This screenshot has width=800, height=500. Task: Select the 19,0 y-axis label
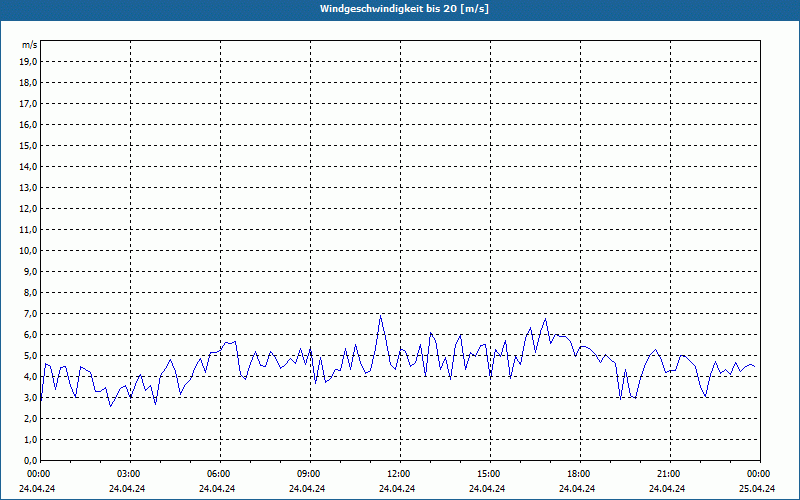point(28,62)
